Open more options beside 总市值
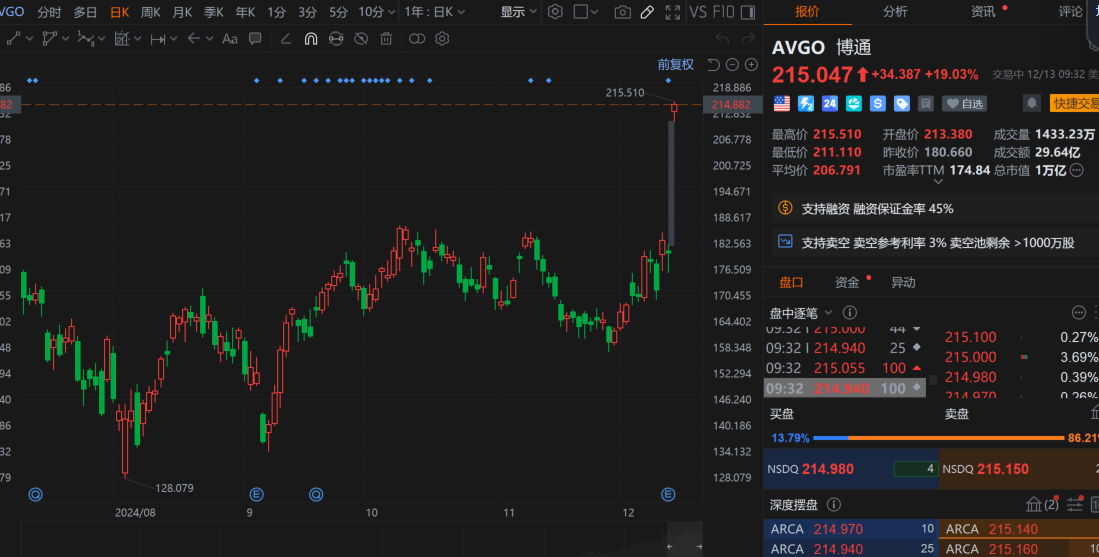This screenshot has width=1099, height=557. tap(1077, 170)
